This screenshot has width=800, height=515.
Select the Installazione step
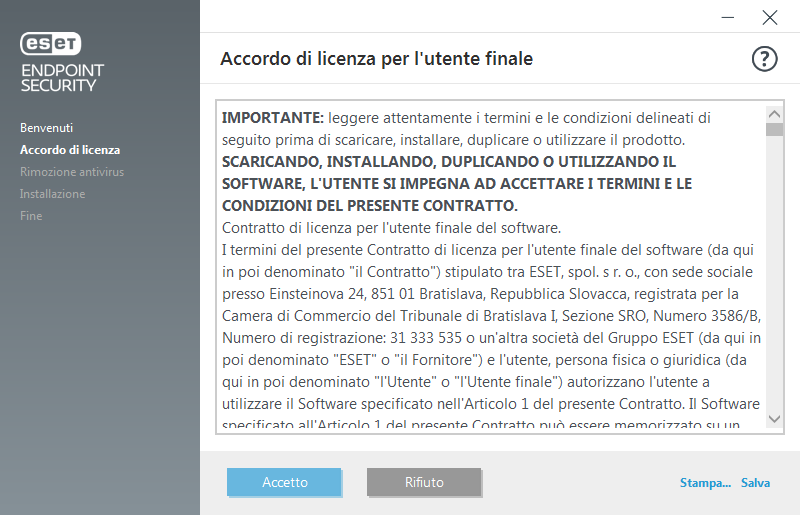[x=53, y=193]
